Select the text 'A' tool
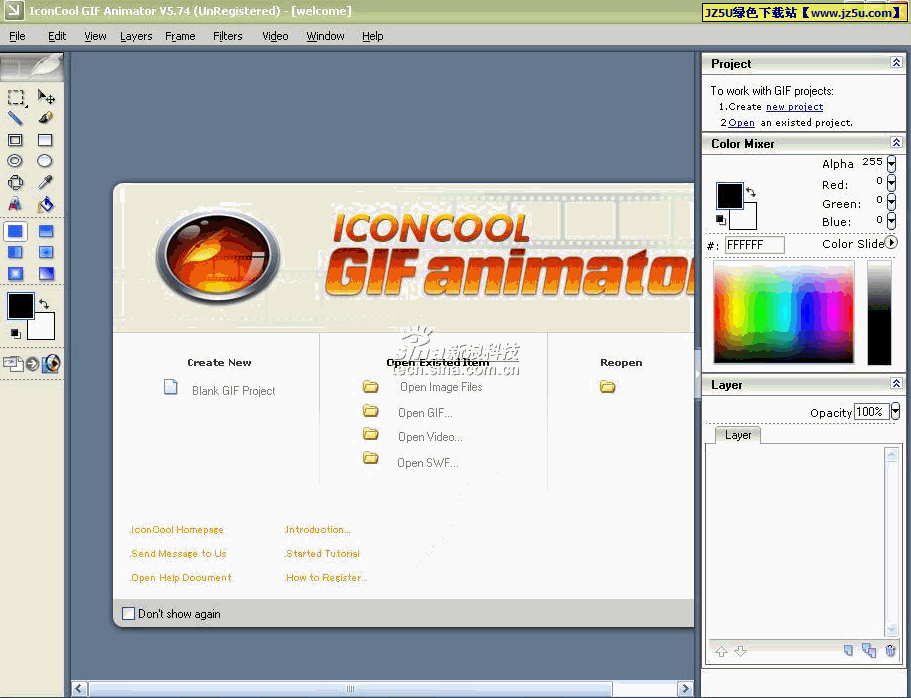Screen dimensions: 911x698 [x=15, y=204]
